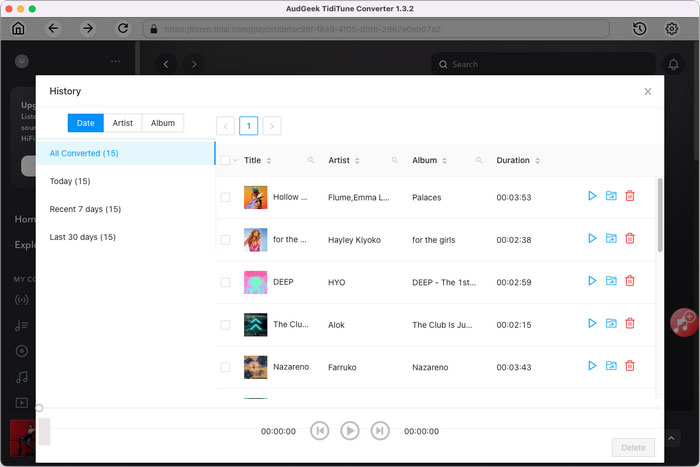Delete the Hollow track record
The height and width of the screenshot is (467, 700).
coord(630,196)
